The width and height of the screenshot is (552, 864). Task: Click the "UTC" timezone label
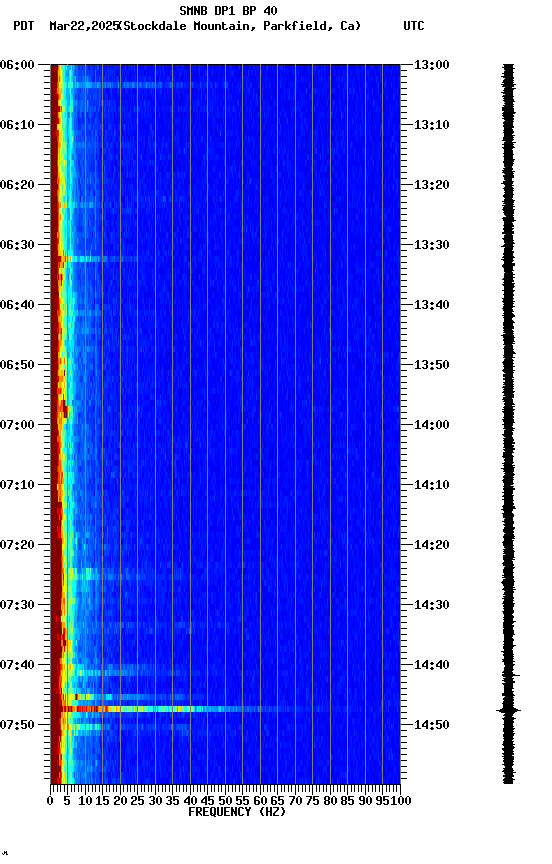(414, 26)
